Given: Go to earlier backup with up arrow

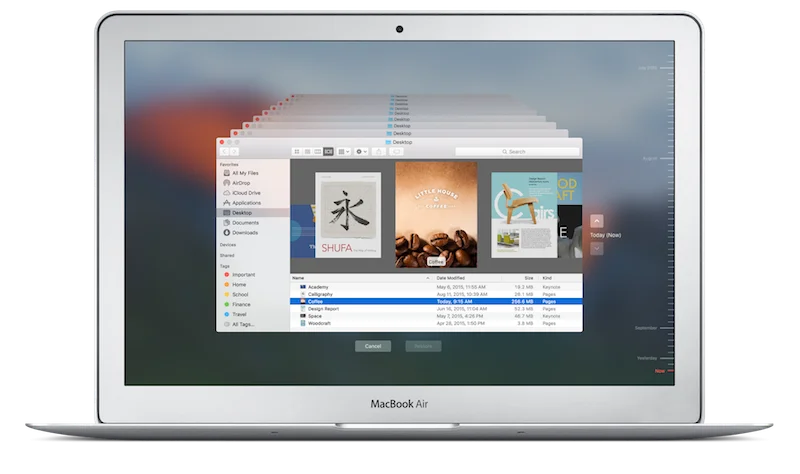Looking at the screenshot, I should pos(597,221).
